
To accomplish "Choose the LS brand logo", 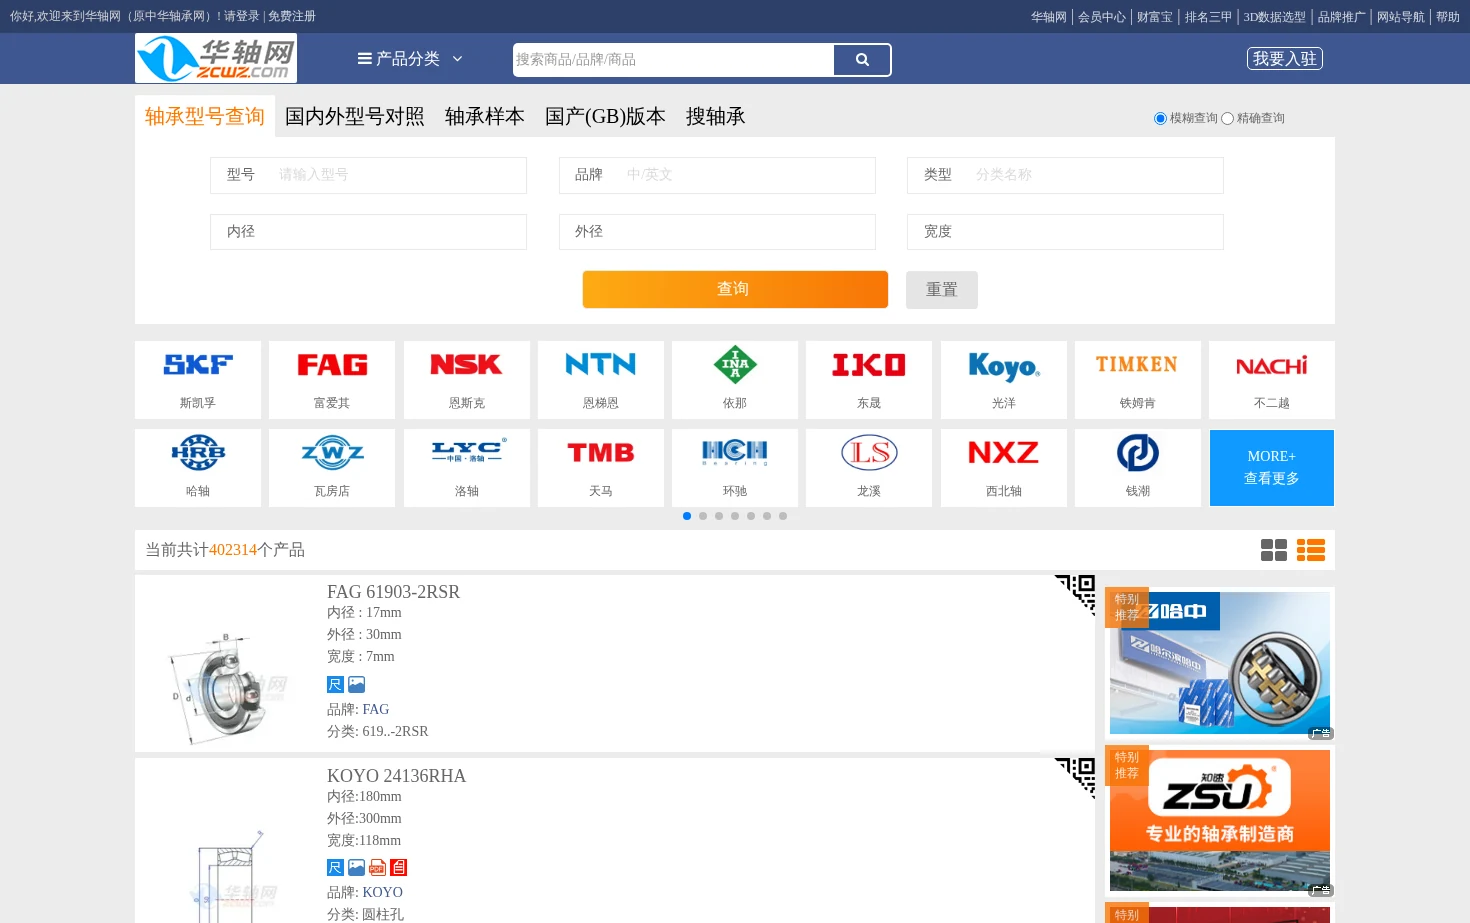I will (x=869, y=453).
